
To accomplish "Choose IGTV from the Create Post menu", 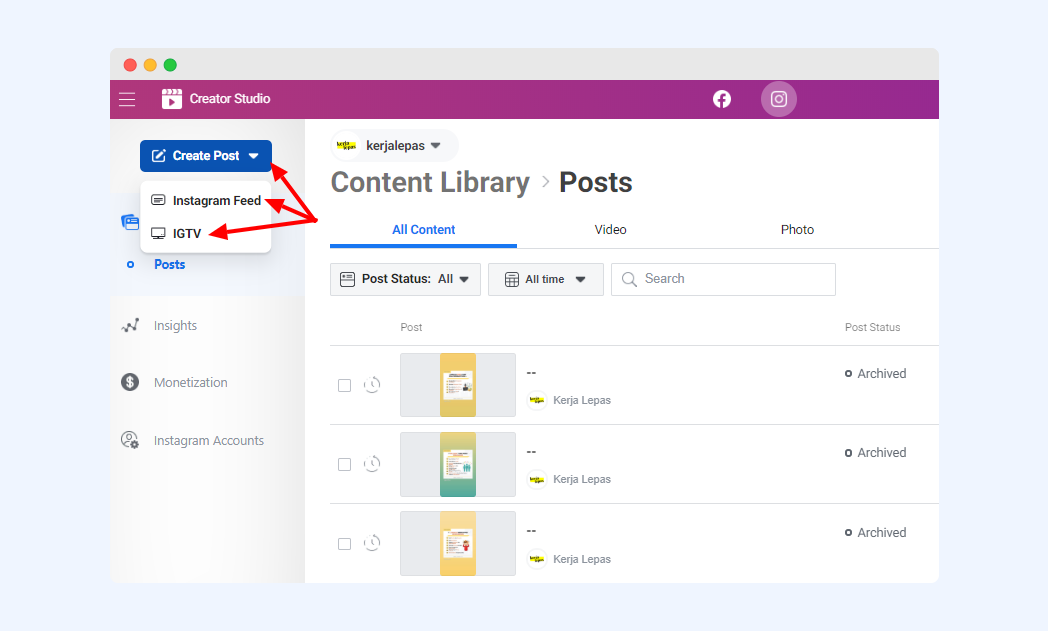I will pyautogui.click(x=206, y=233).
